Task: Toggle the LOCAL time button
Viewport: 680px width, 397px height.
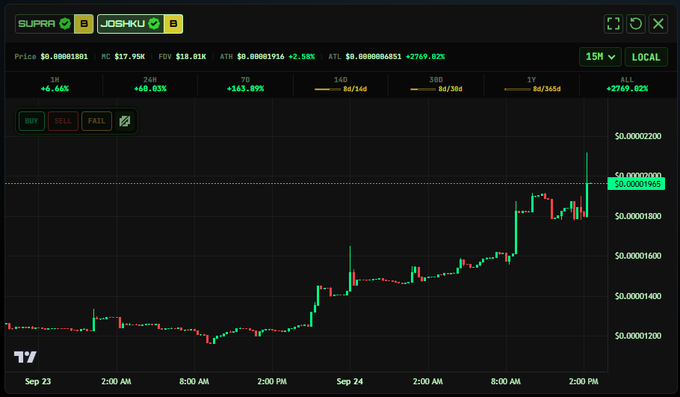Action: click(646, 57)
